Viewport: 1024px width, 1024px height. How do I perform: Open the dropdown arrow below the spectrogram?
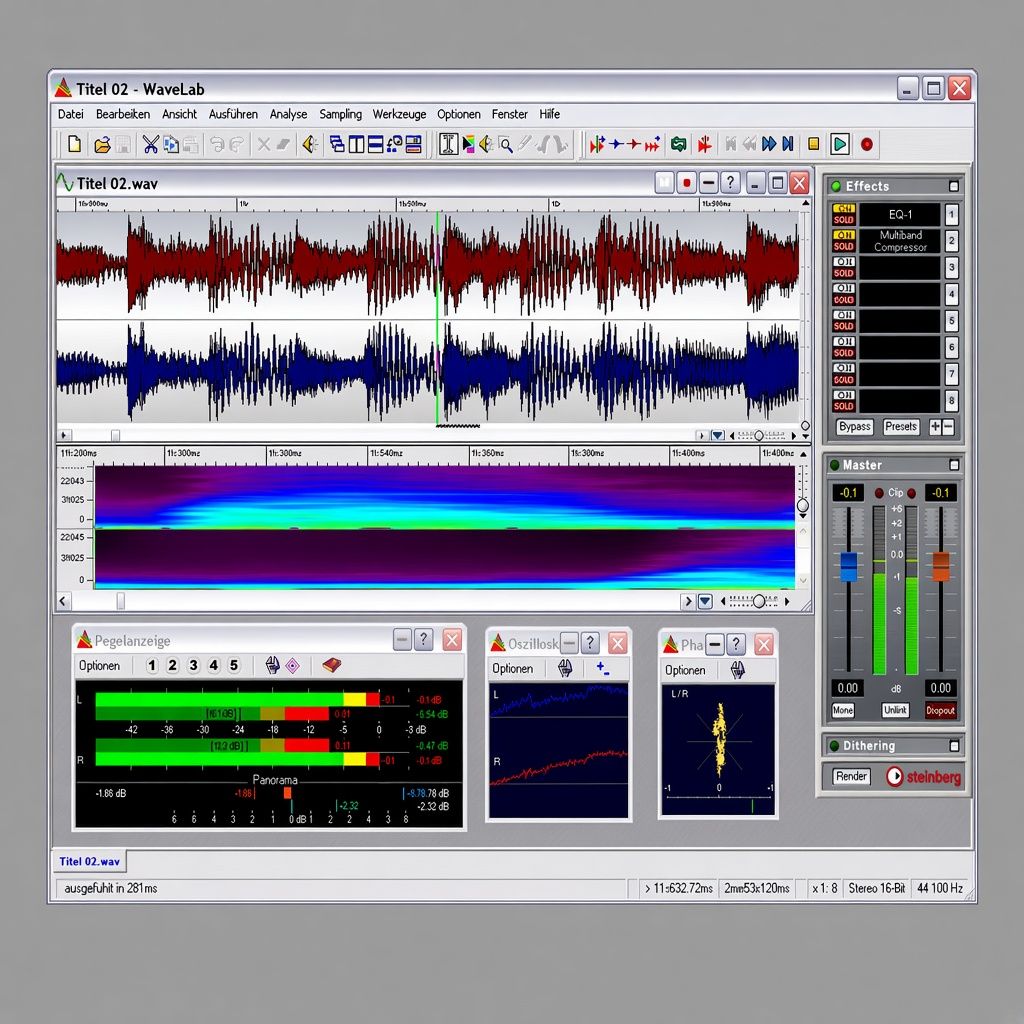705,601
